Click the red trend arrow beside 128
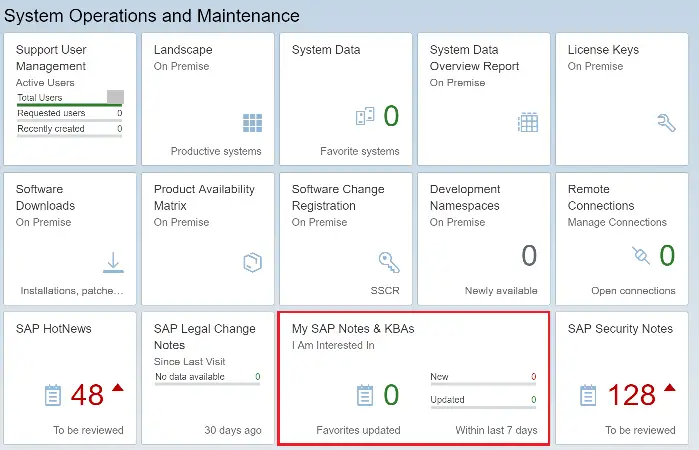Screen dimensions: 699x450 click(x=670, y=388)
